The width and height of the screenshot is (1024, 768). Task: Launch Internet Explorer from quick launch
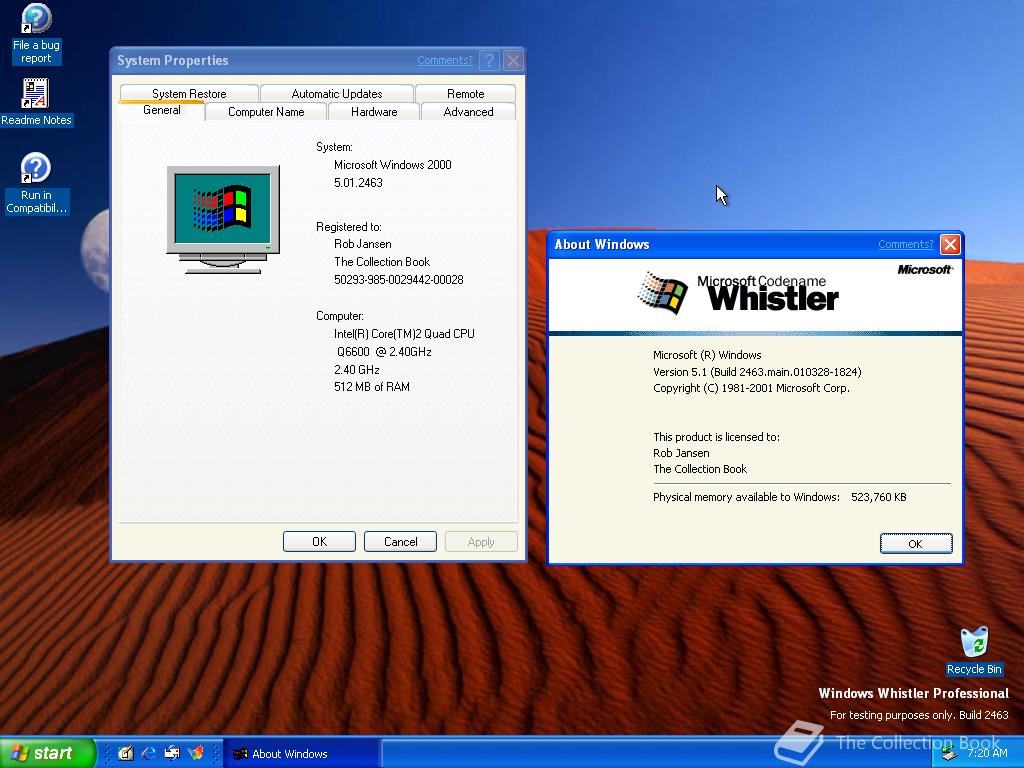pos(149,753)
